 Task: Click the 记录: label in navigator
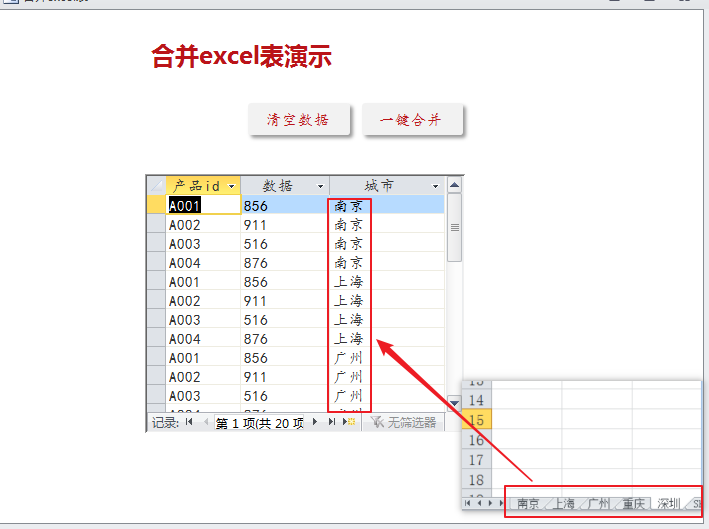click(165, 423)
